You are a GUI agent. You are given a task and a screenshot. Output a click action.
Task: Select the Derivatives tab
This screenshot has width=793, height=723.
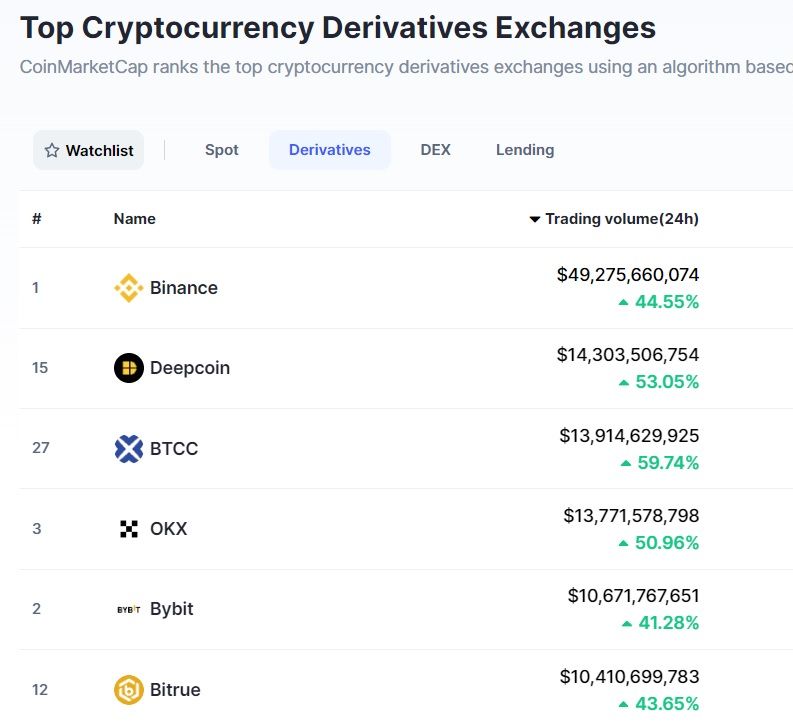tap(330, 150)
